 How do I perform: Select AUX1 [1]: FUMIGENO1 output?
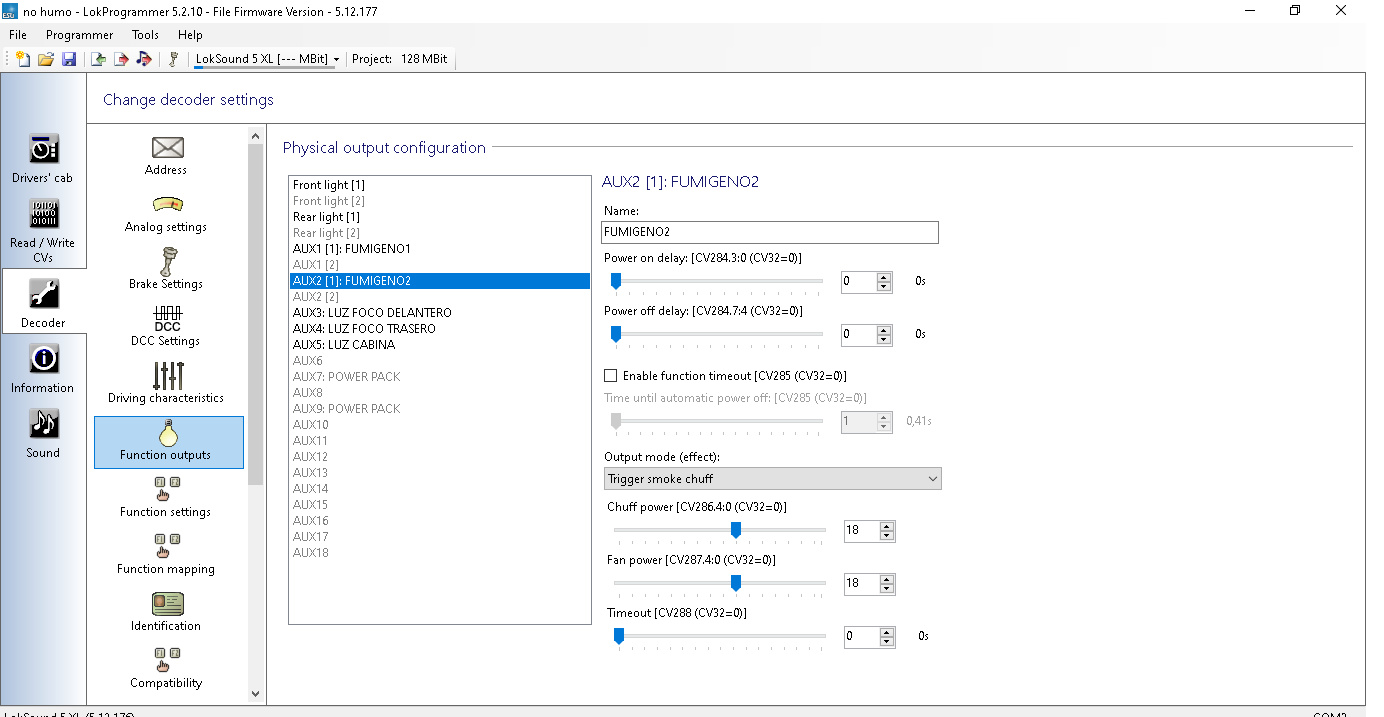[x=440, y=249]
